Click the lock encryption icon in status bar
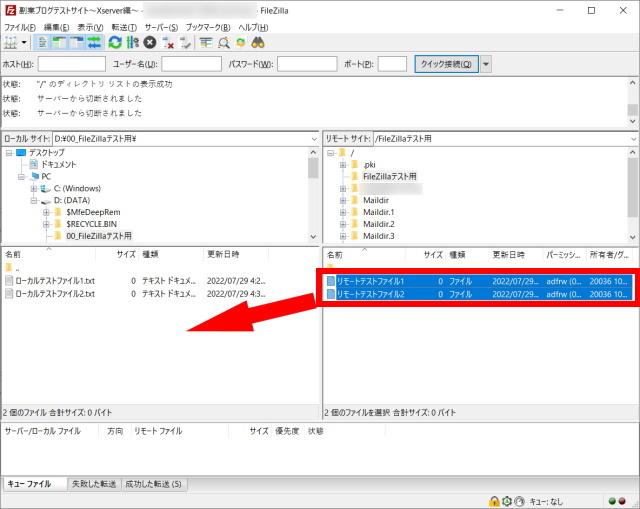Screen dimensions: 640x509 point(494,500)
